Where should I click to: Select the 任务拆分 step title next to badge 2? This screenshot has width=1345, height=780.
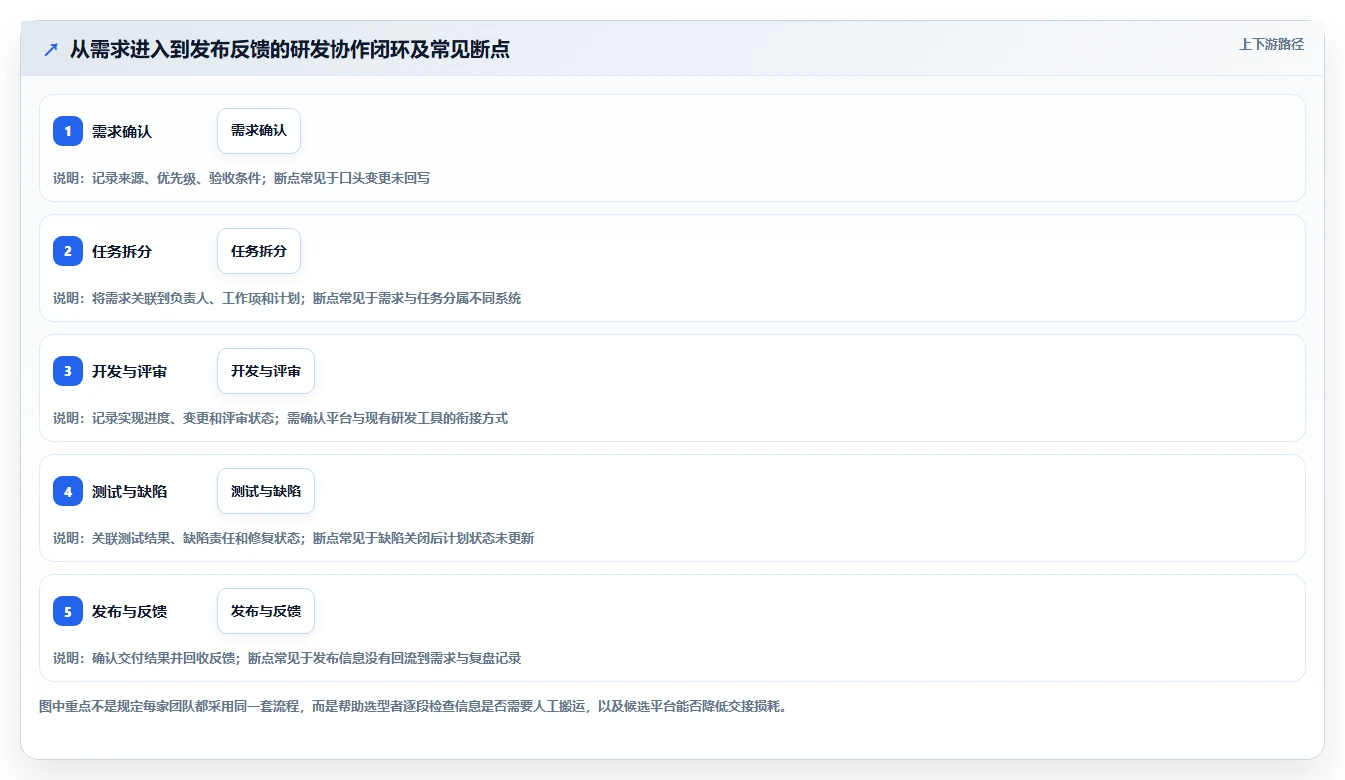tap(122, 251)
